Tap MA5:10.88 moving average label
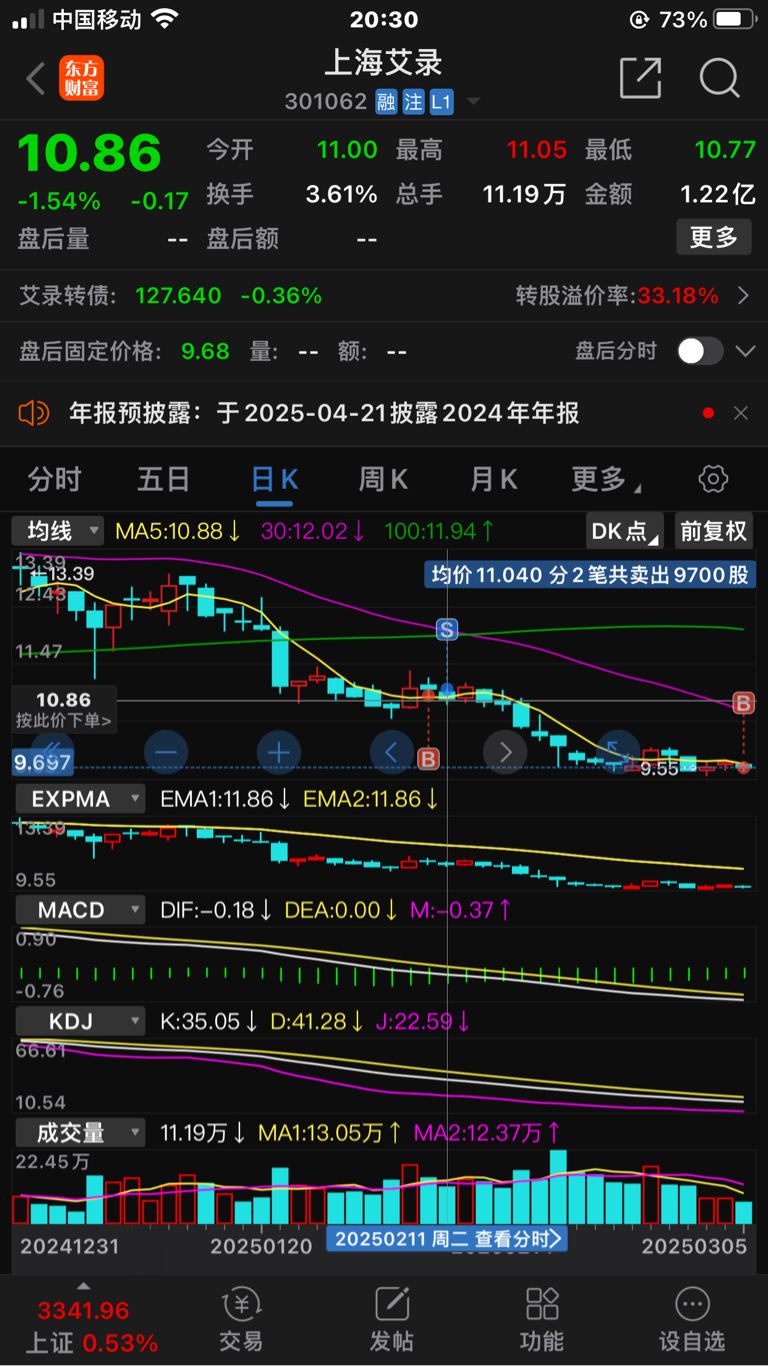Screen dimensions: 768x1366 178,531
